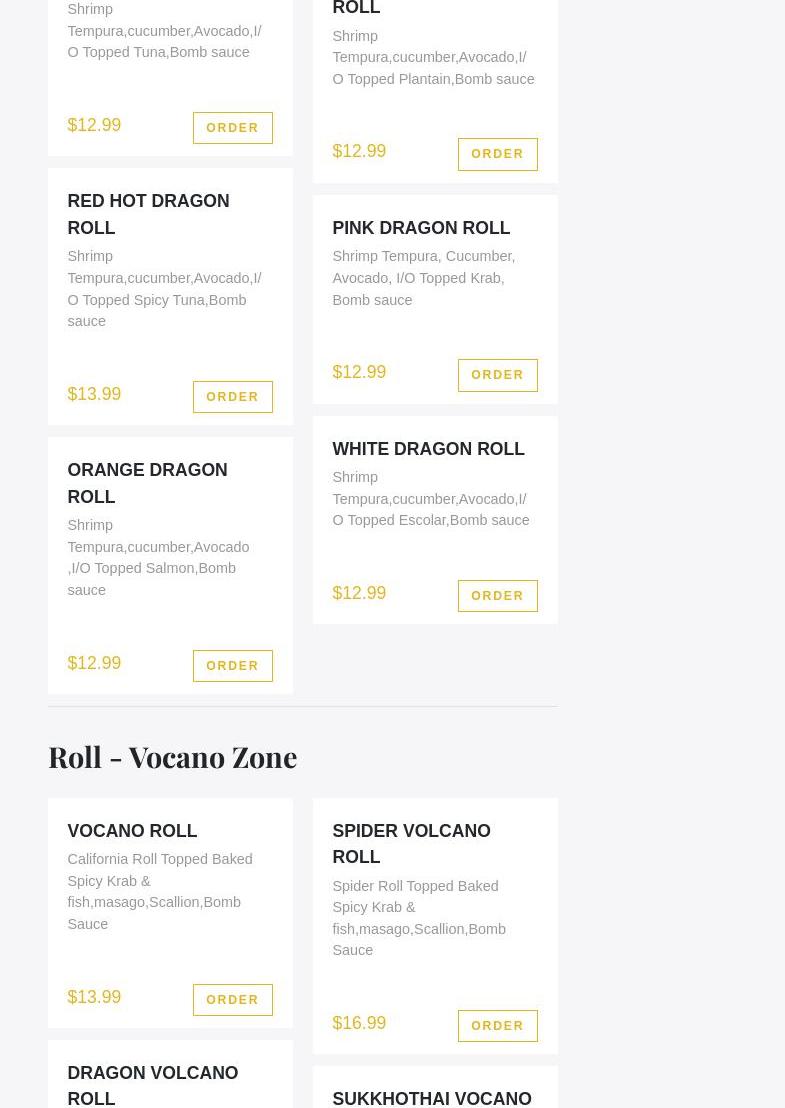This screenshot has height=1108, width=785.
Task: Click ORDER for the Tuna-topped roll
Action: point(232,128)
